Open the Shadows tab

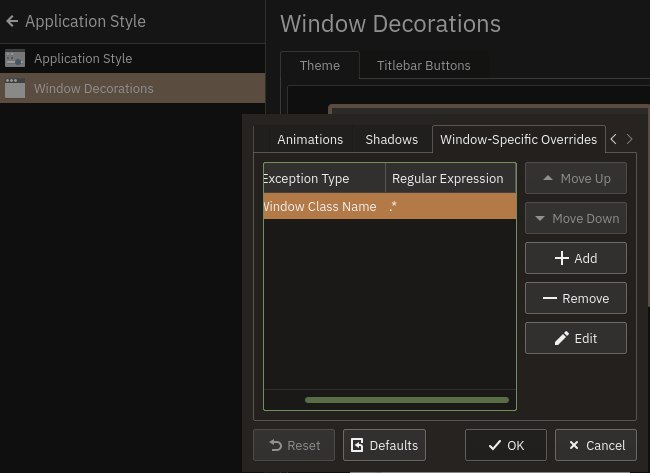click(x=392, y=140)
